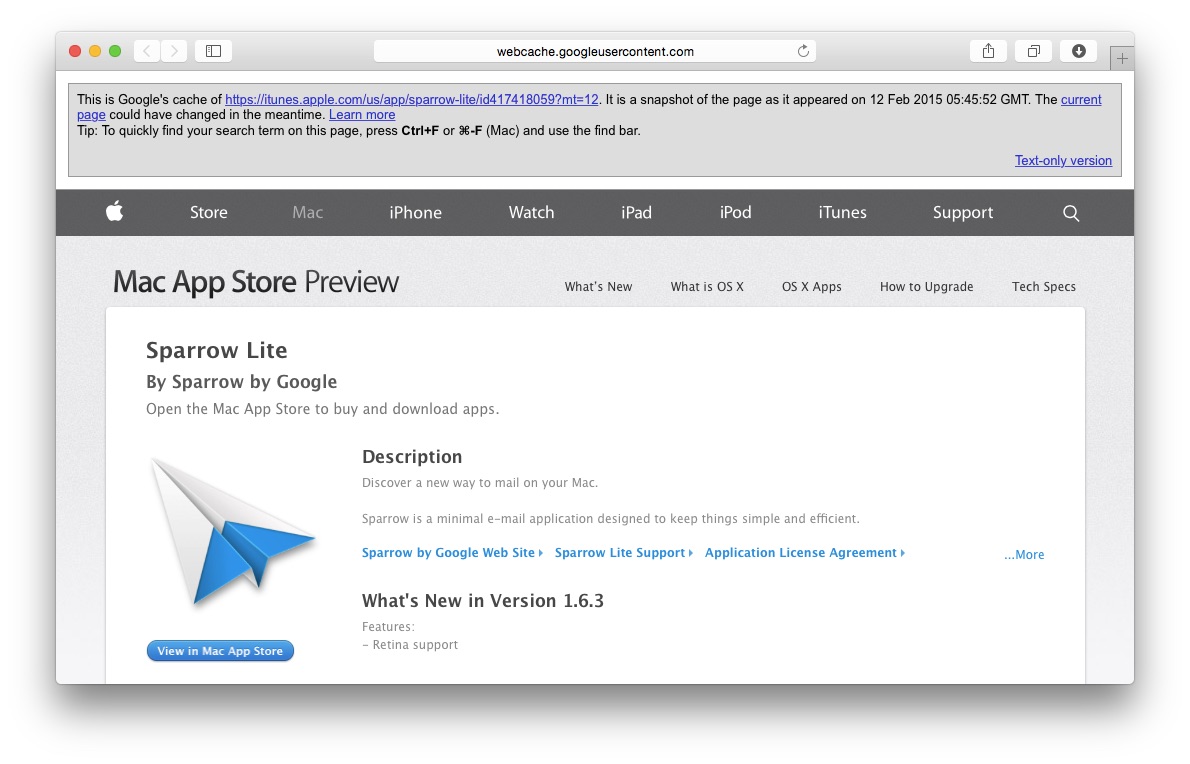Click the Description heading
Screen dimensions: 1190x764
[412, 457]
